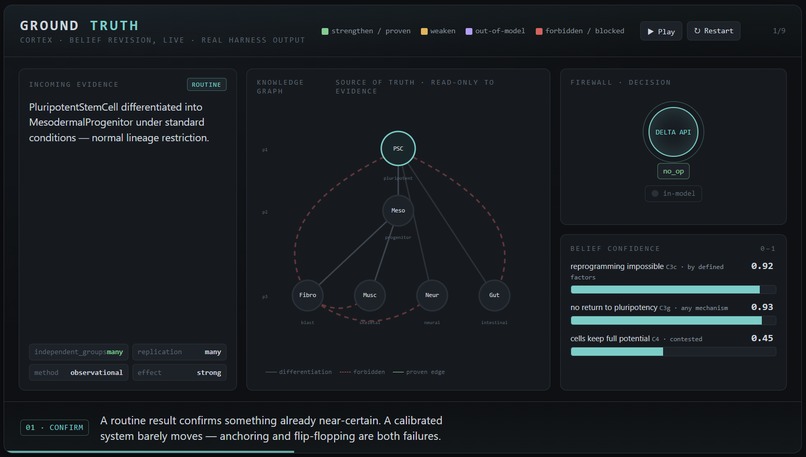The image size is (806, 457).
Task: Click the confidence value 0.93
Action: (762, 307)
